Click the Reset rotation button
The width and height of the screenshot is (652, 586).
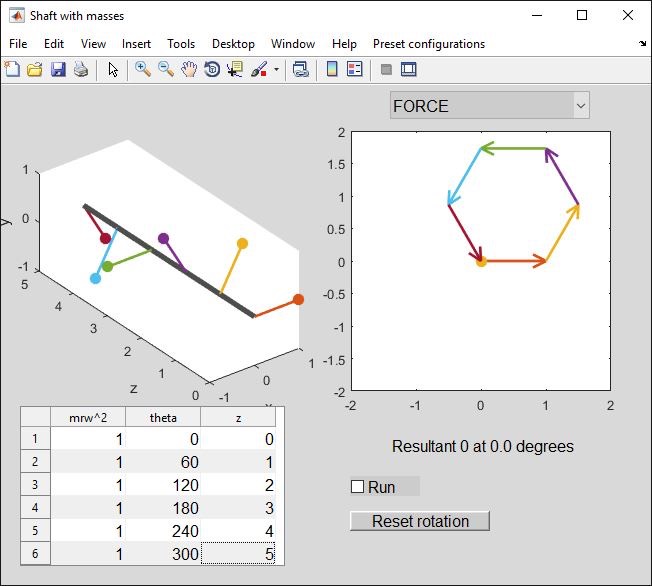pos(420,521)
